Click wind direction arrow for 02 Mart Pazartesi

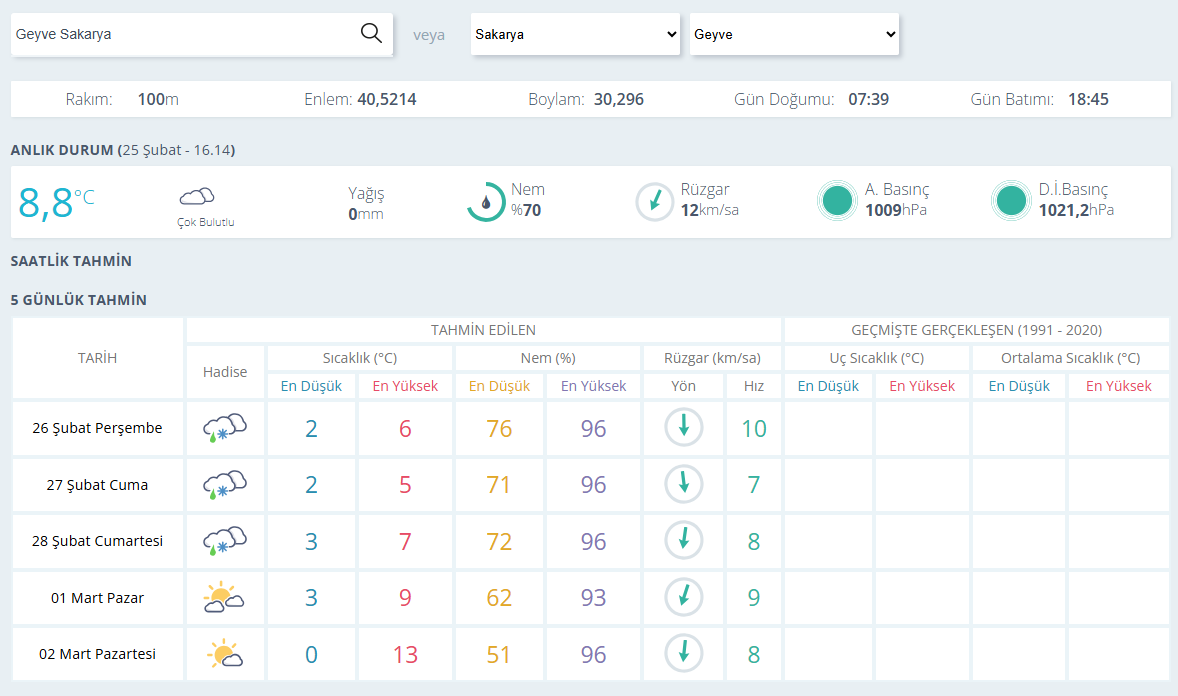[684, 653]
